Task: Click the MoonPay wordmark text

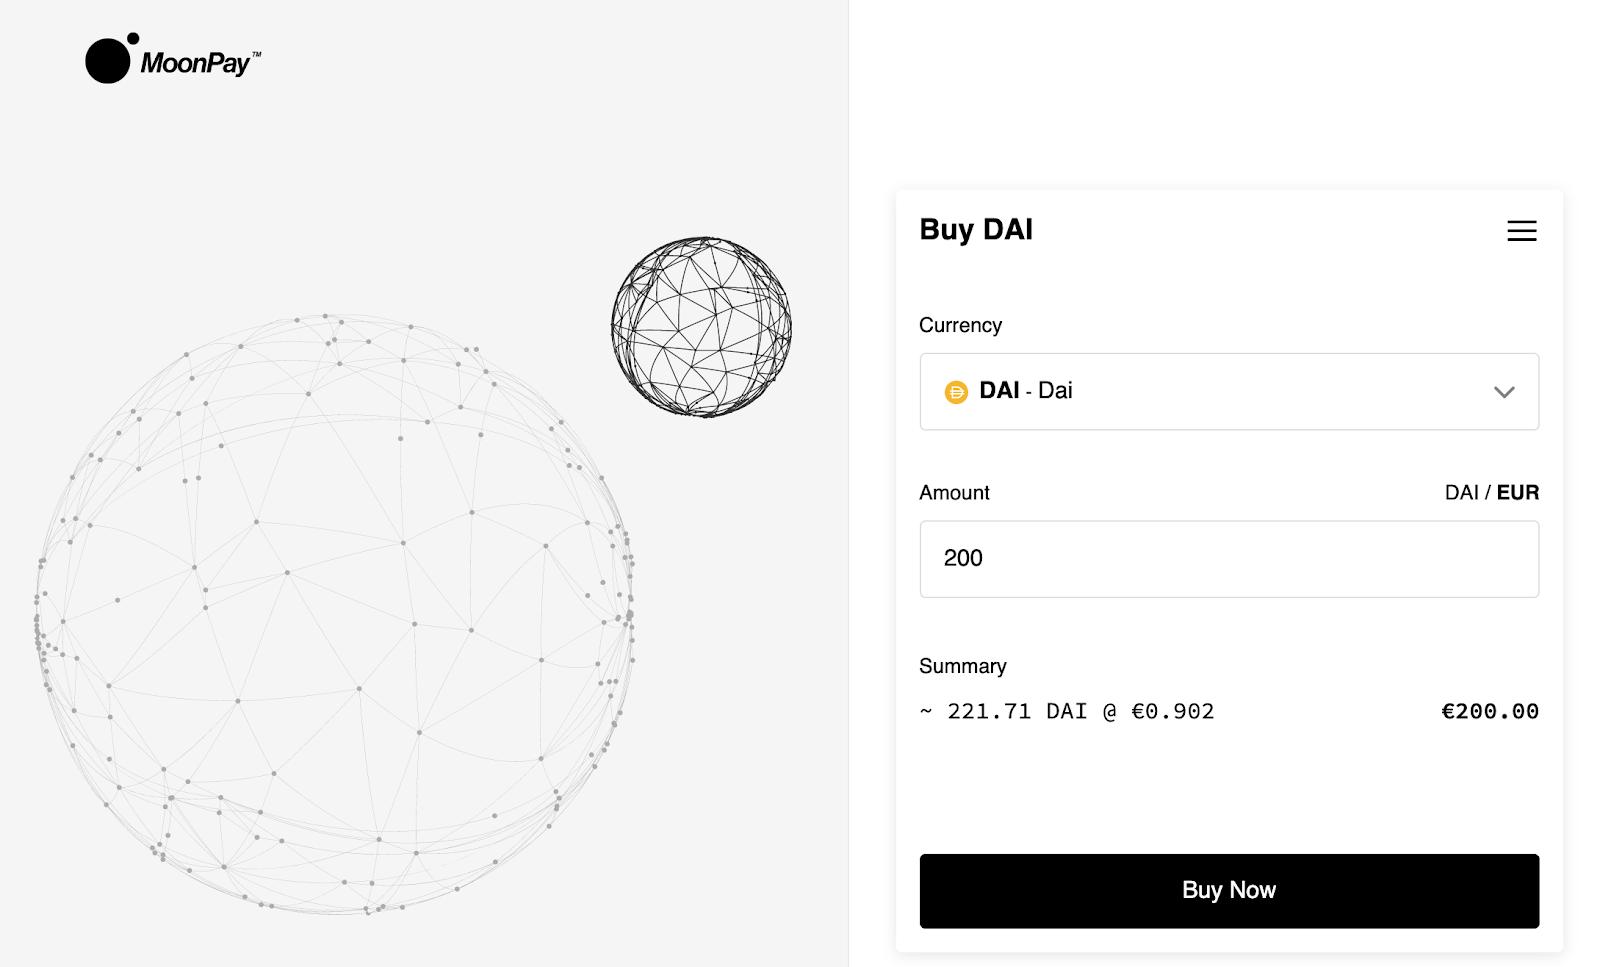Action: tap(196, 64)
